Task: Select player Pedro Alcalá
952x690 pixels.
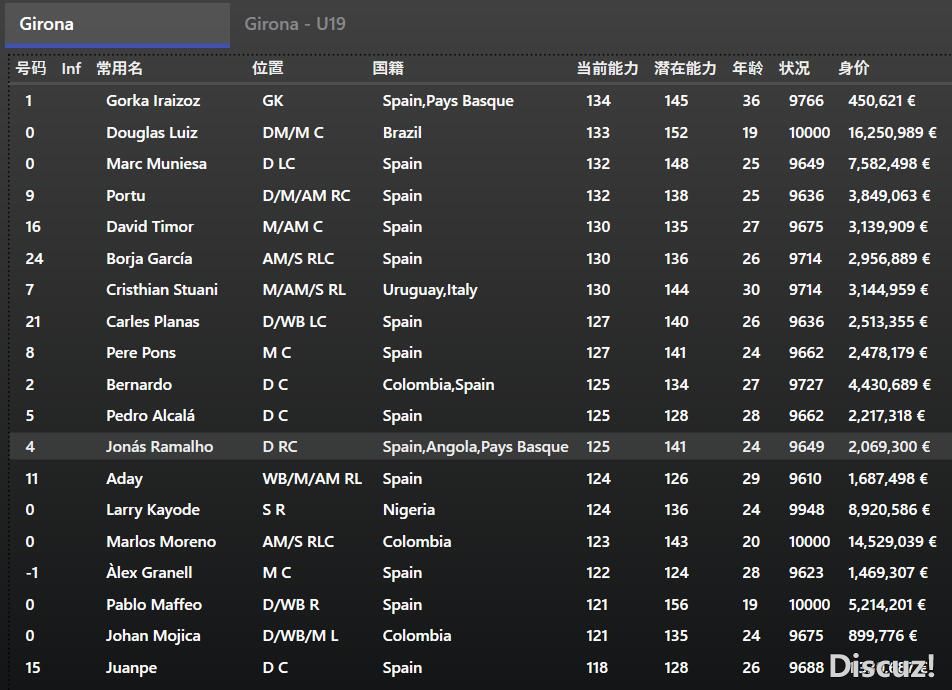Action: point(151,416)
